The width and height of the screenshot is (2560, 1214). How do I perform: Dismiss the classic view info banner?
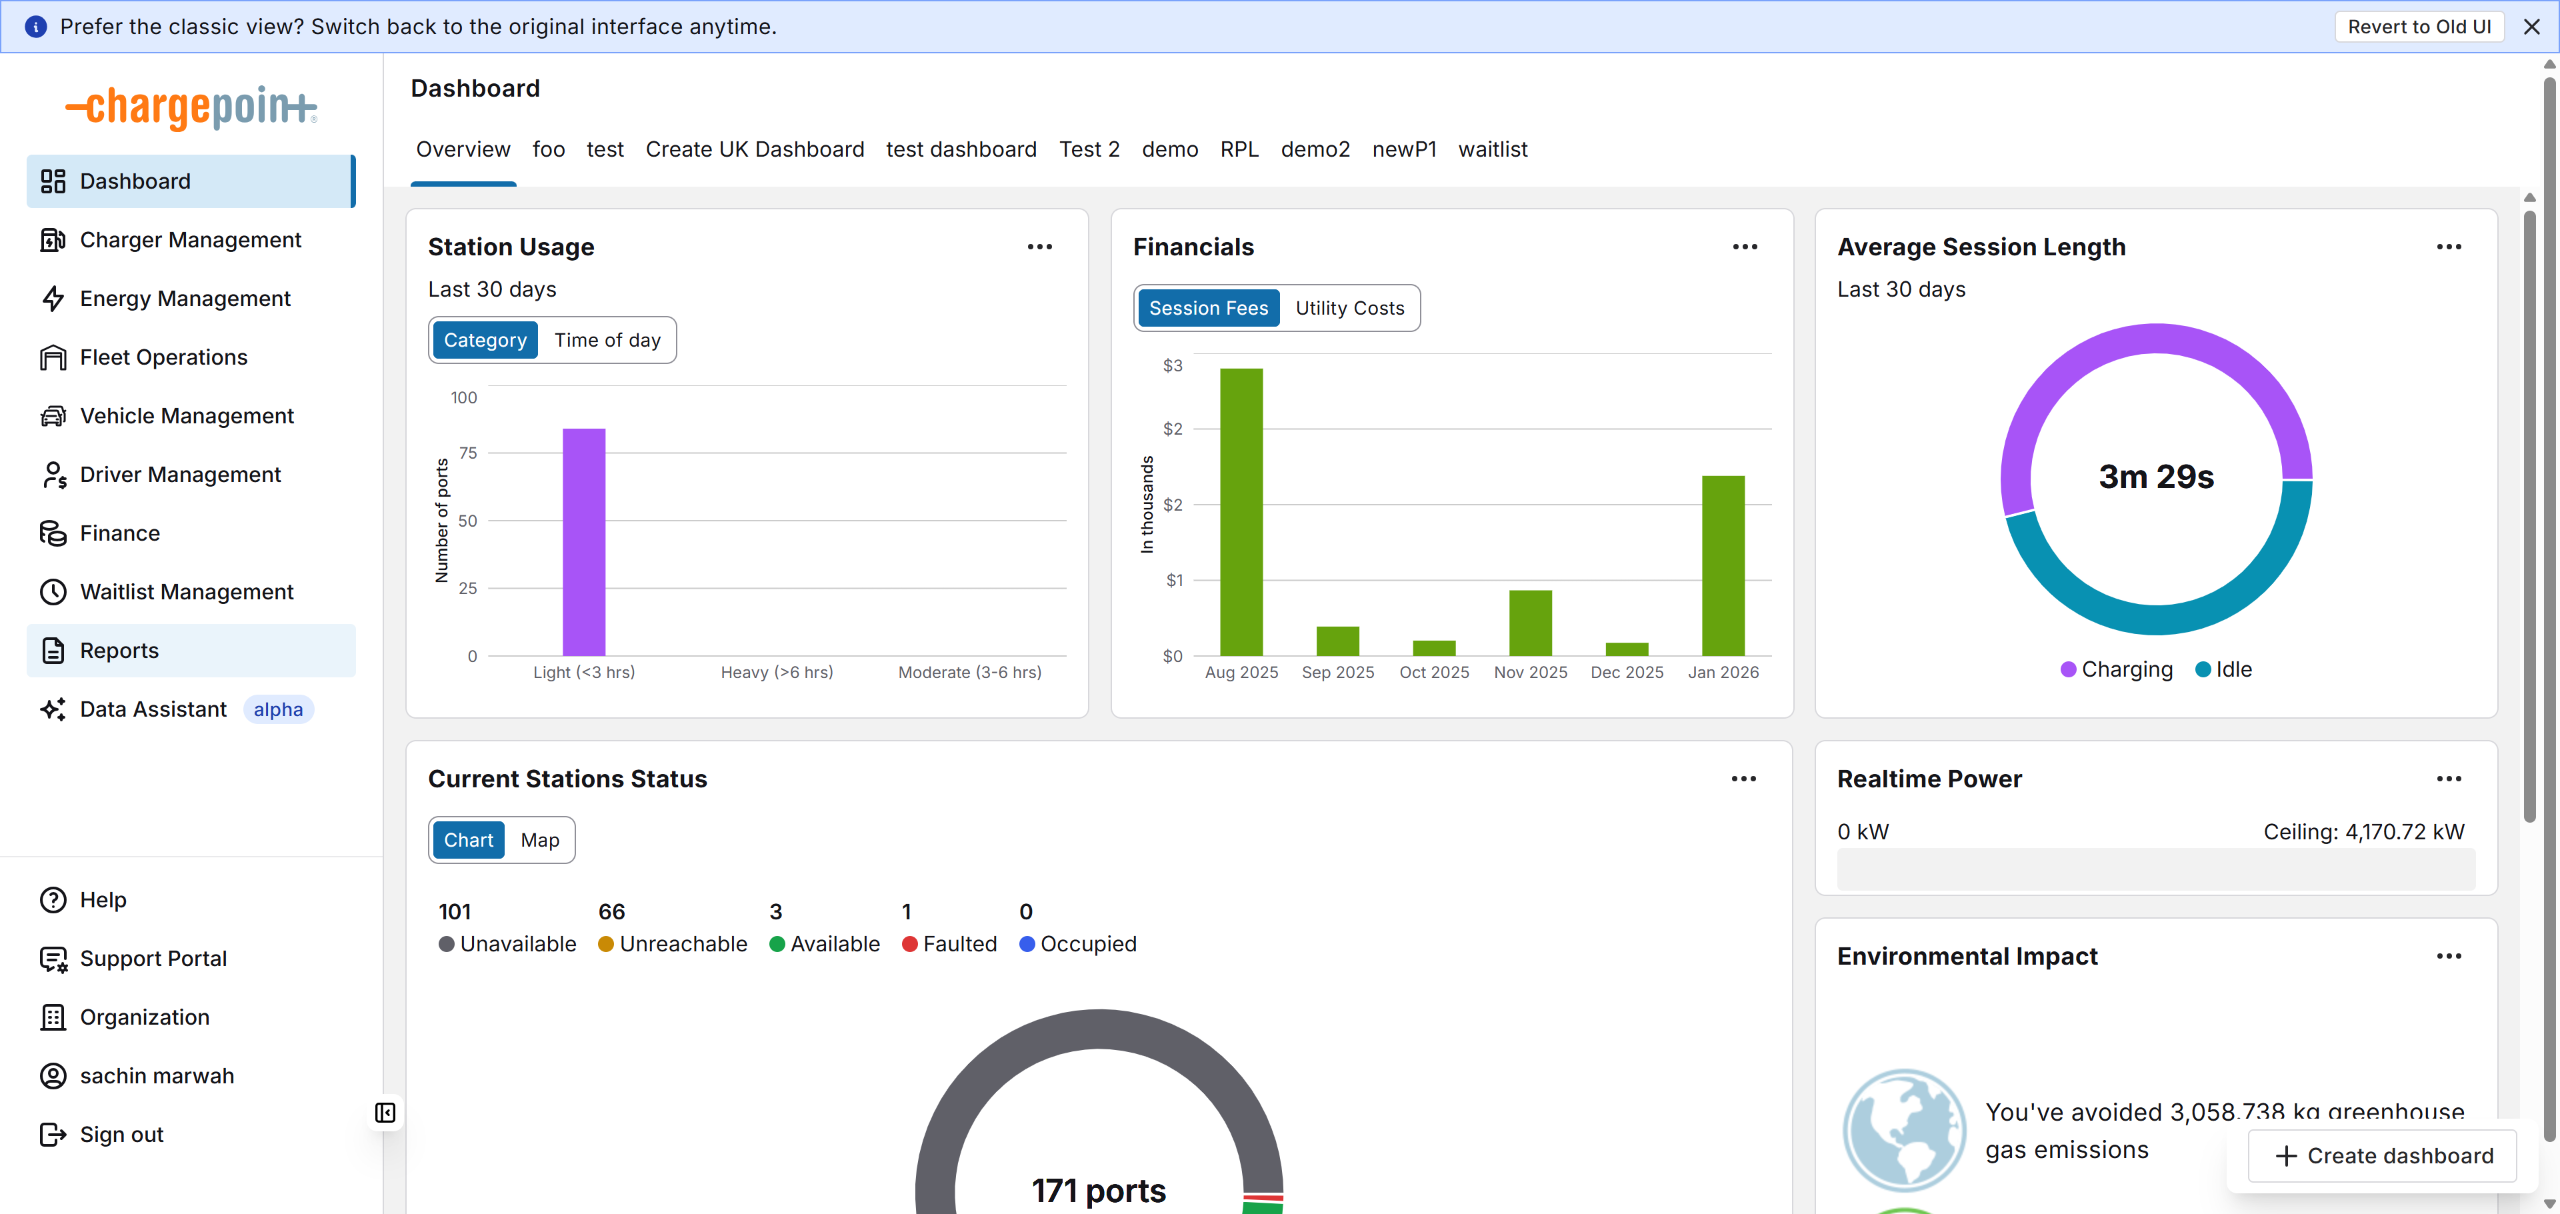tap(2532, 27)
